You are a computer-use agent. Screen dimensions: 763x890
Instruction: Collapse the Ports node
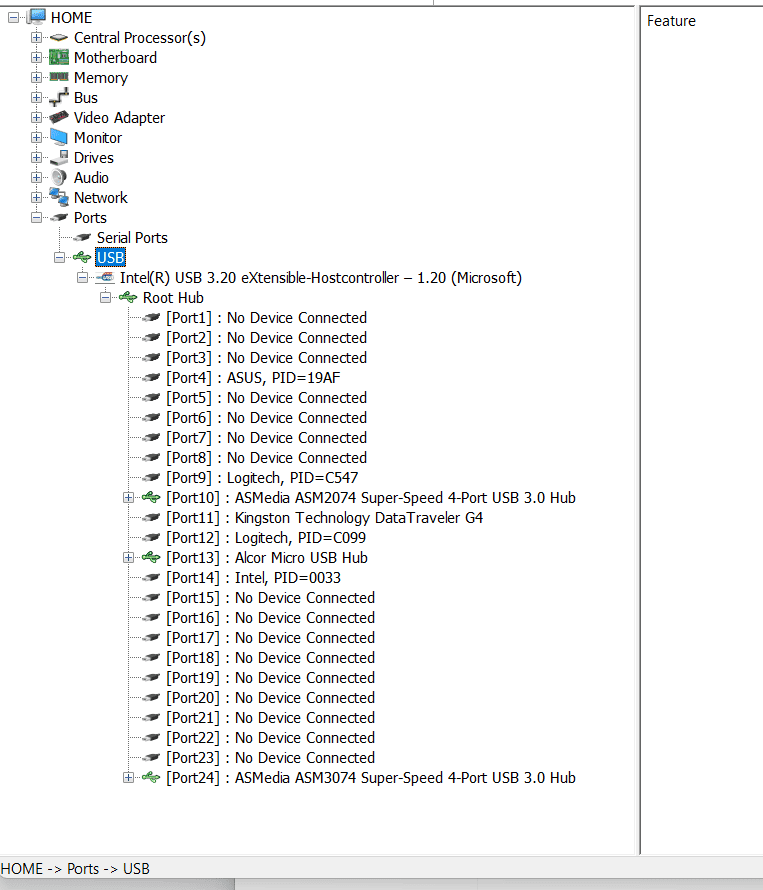coord(36,217)
